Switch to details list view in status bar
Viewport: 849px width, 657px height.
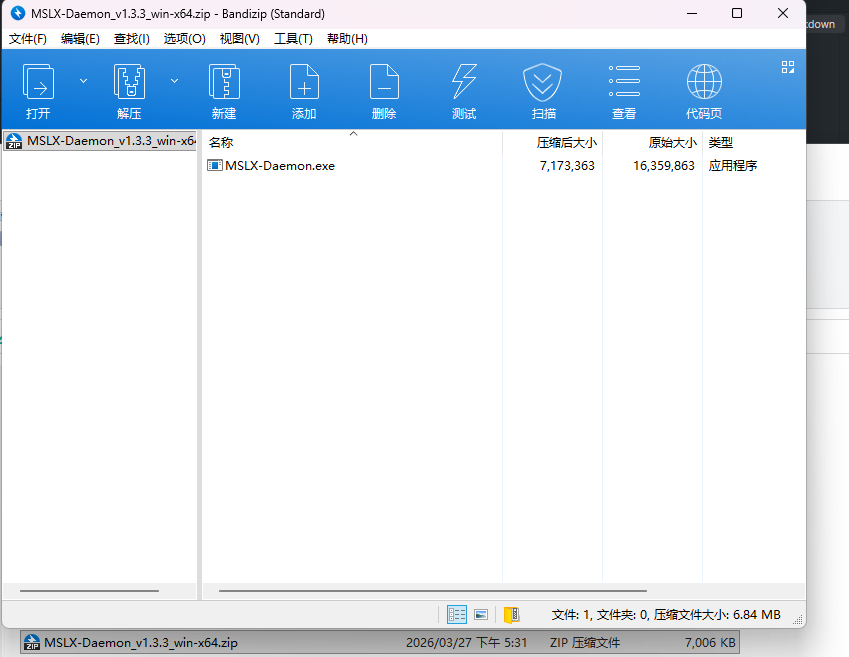[x=456, y=615]
